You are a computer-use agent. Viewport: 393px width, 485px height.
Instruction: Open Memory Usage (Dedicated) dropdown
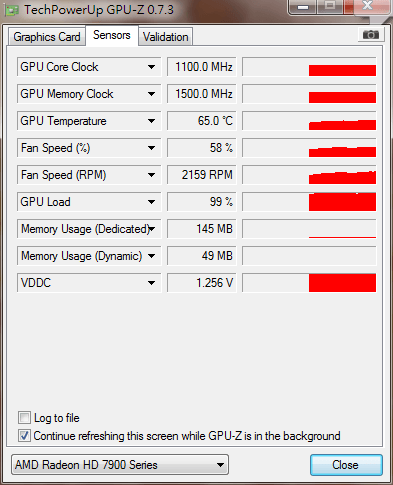click(152, 229)
